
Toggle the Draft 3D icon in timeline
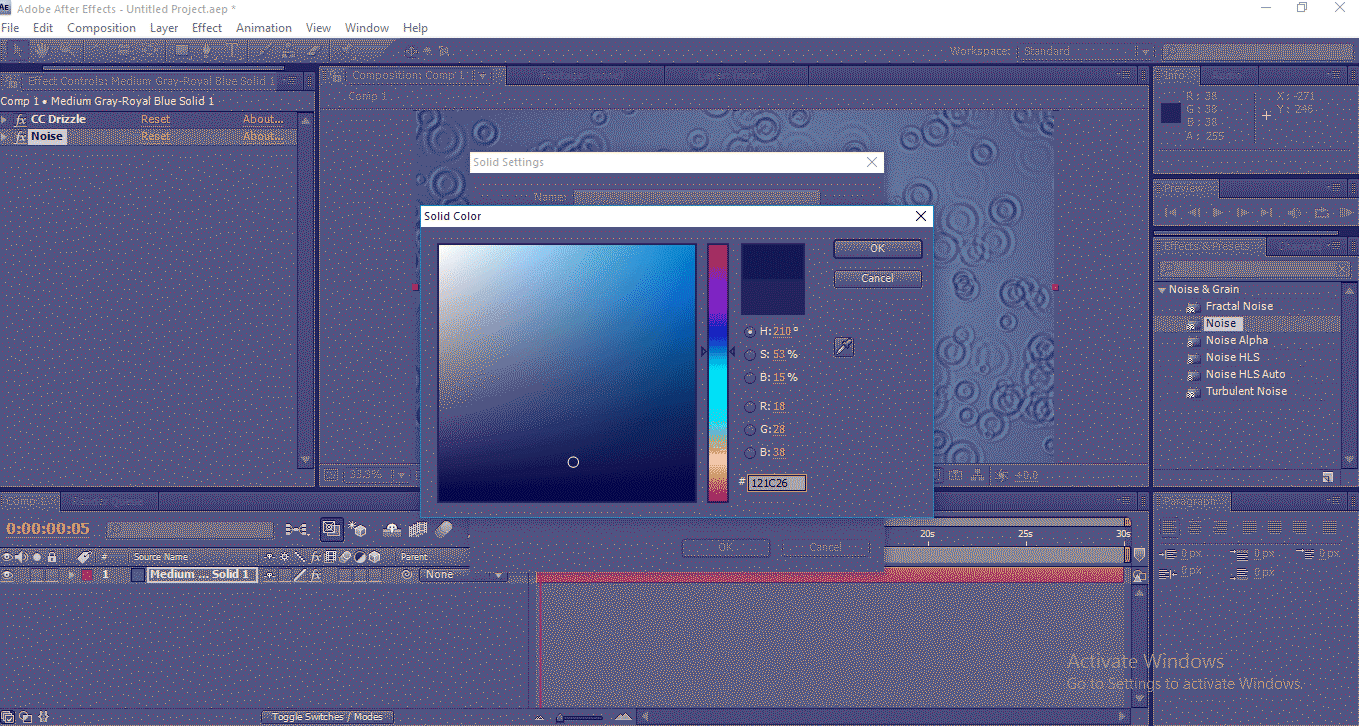point(332,529)
